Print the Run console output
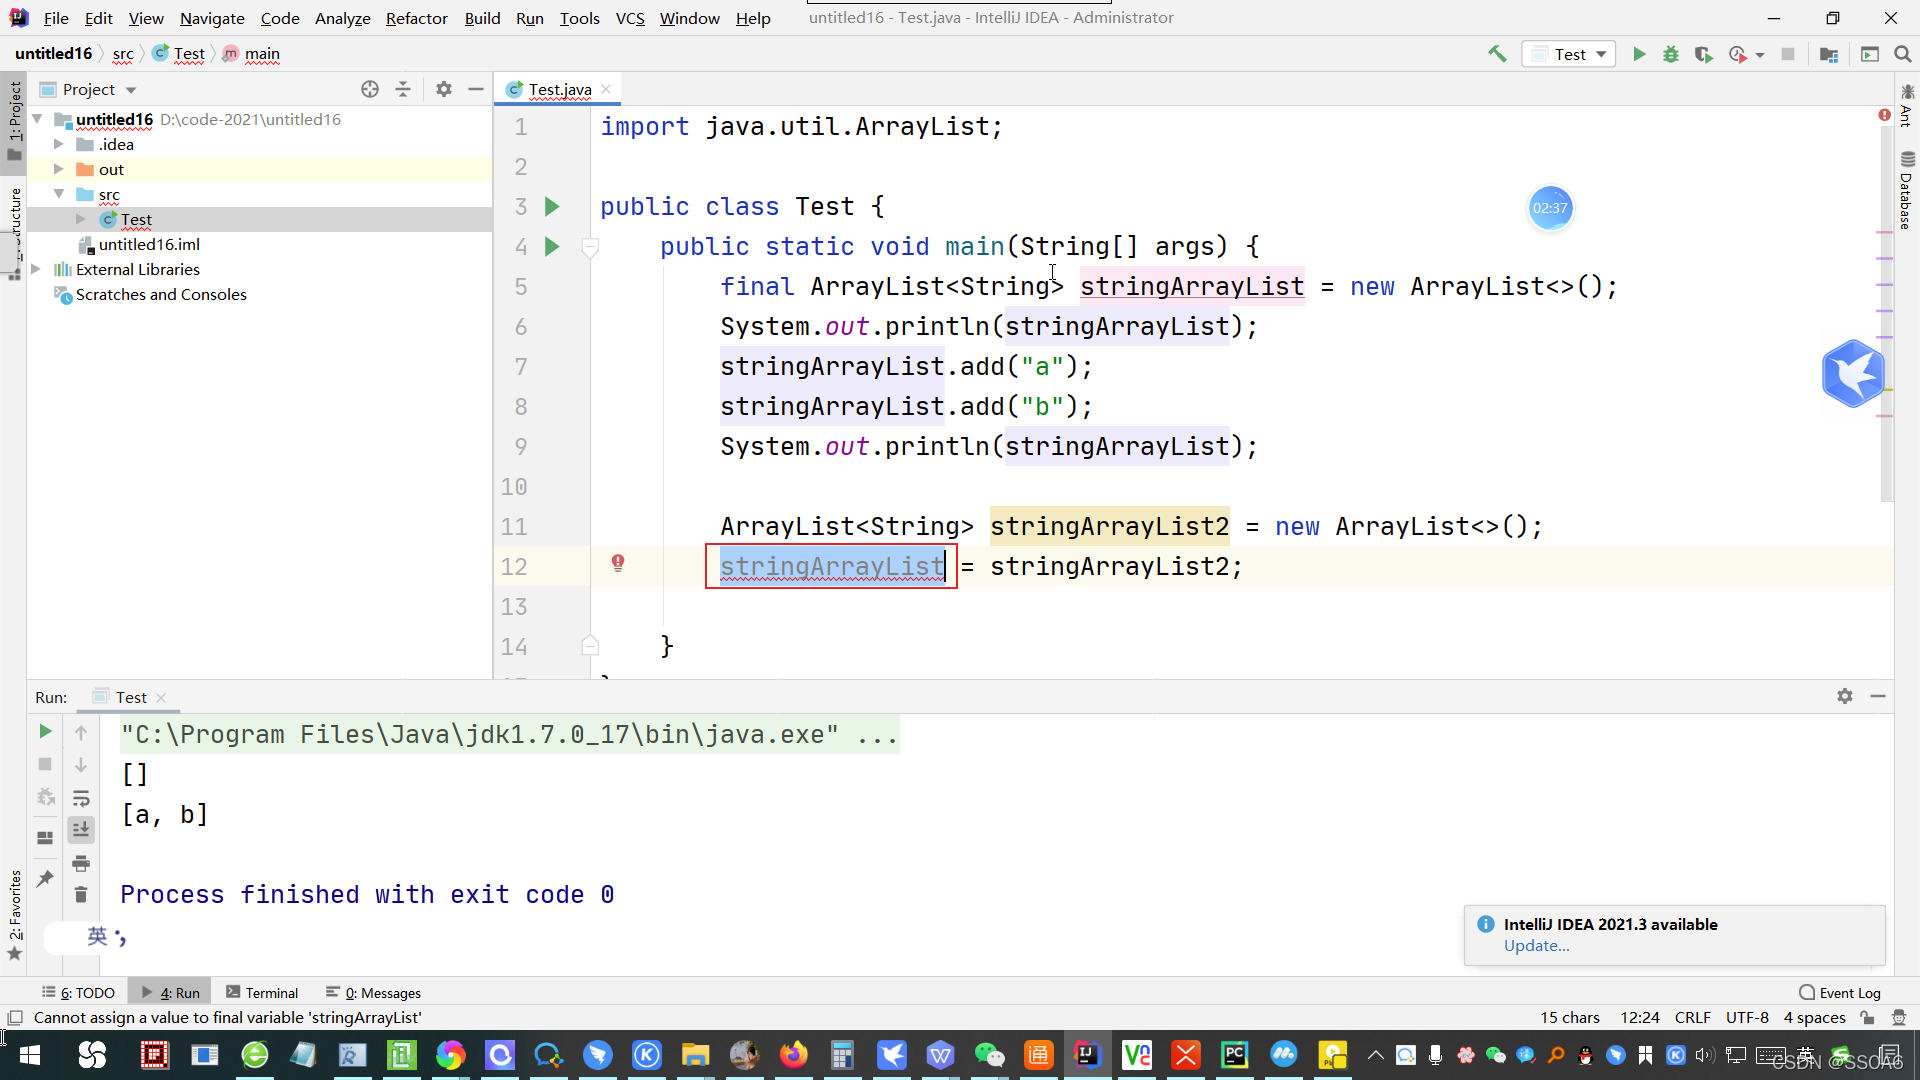This screenshot has width=1920, height=1080. (x=81, y=863)
